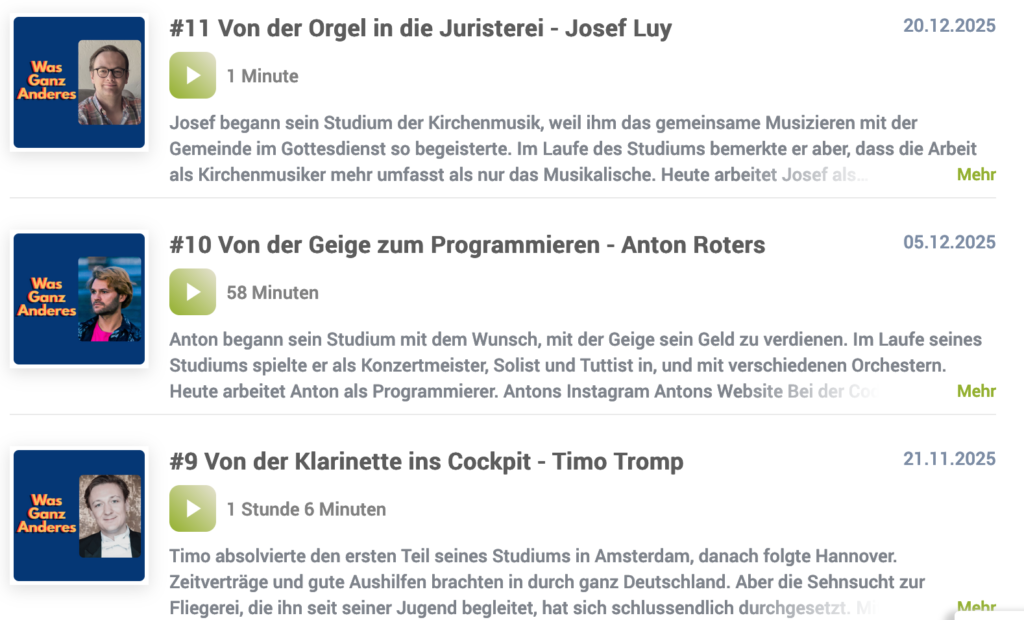This screenshot has height=620, width=1024.
Task: Open title "#9 Von der Klarinette ins Cockpit"
Action: coord(426,461)
